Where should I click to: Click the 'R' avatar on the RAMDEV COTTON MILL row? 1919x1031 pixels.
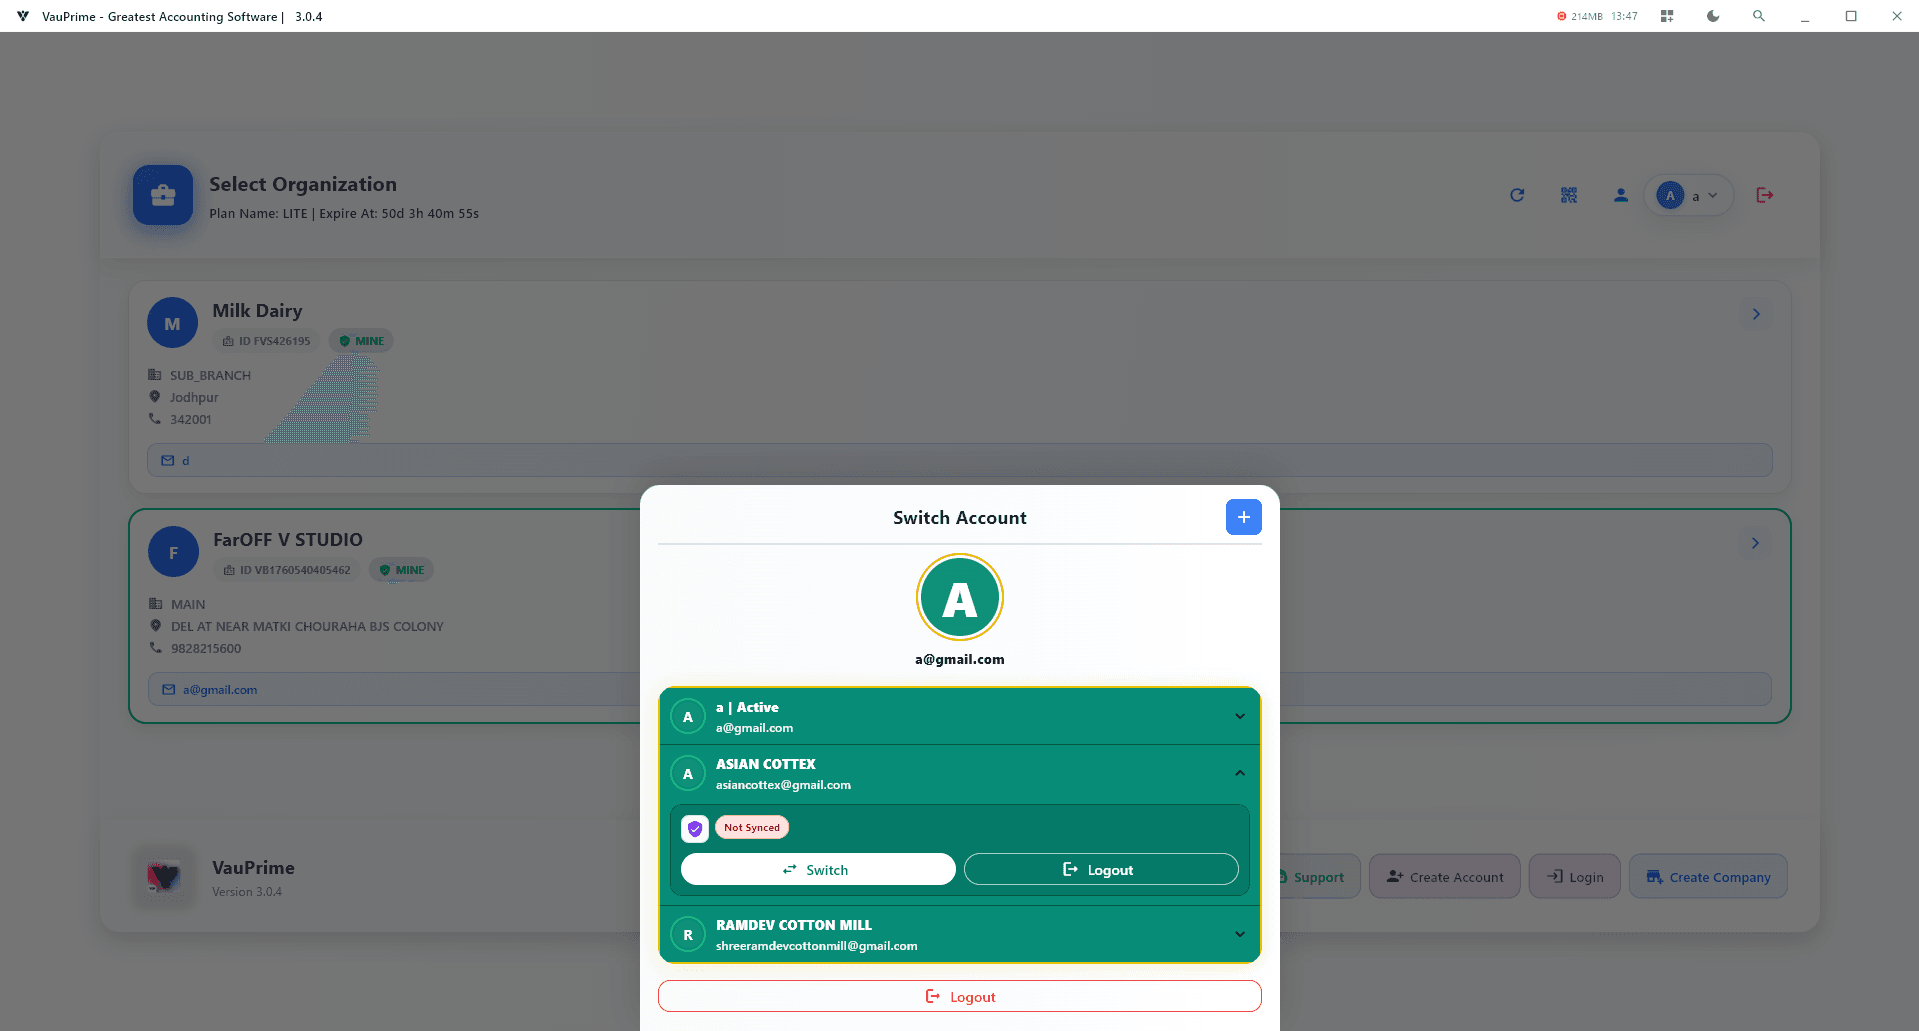688,935
